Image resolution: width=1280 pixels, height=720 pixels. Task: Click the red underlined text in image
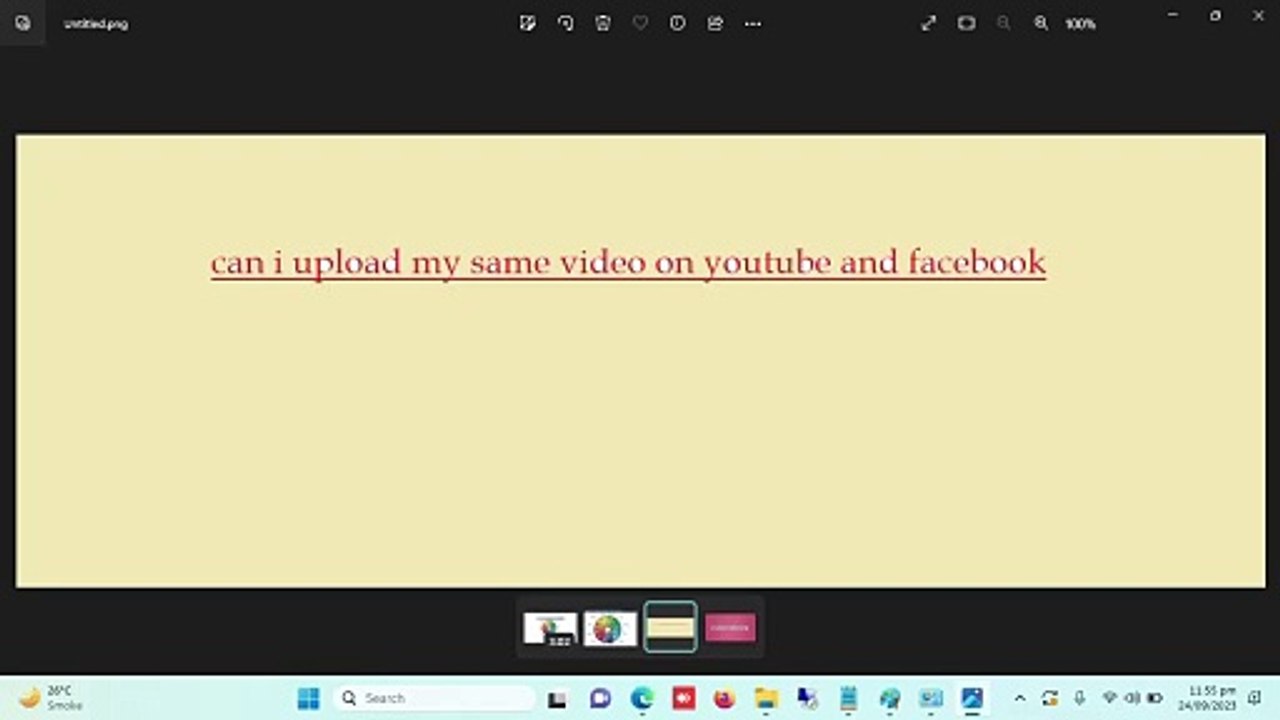tap(628, 262)
